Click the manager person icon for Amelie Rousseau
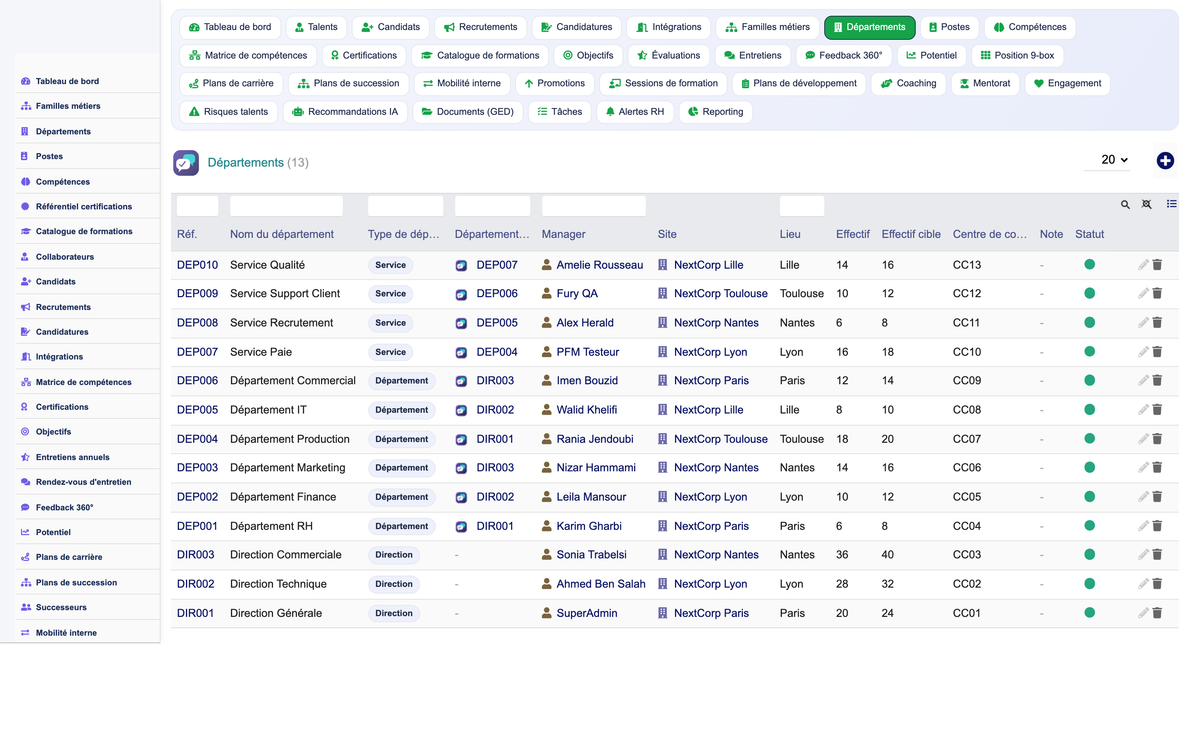The image size is (1200, 743). pyautogui.click(x=547, y=265)
